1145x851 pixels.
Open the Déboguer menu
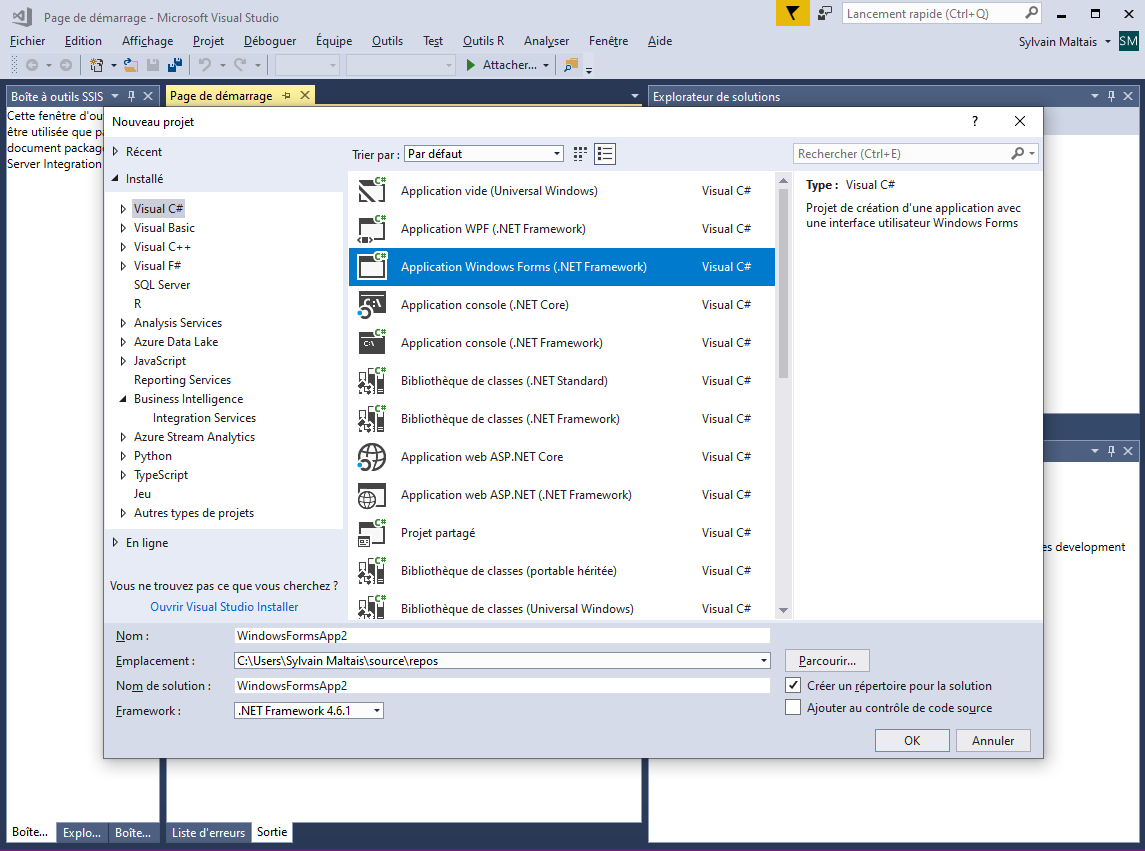(x=270, y=41)
